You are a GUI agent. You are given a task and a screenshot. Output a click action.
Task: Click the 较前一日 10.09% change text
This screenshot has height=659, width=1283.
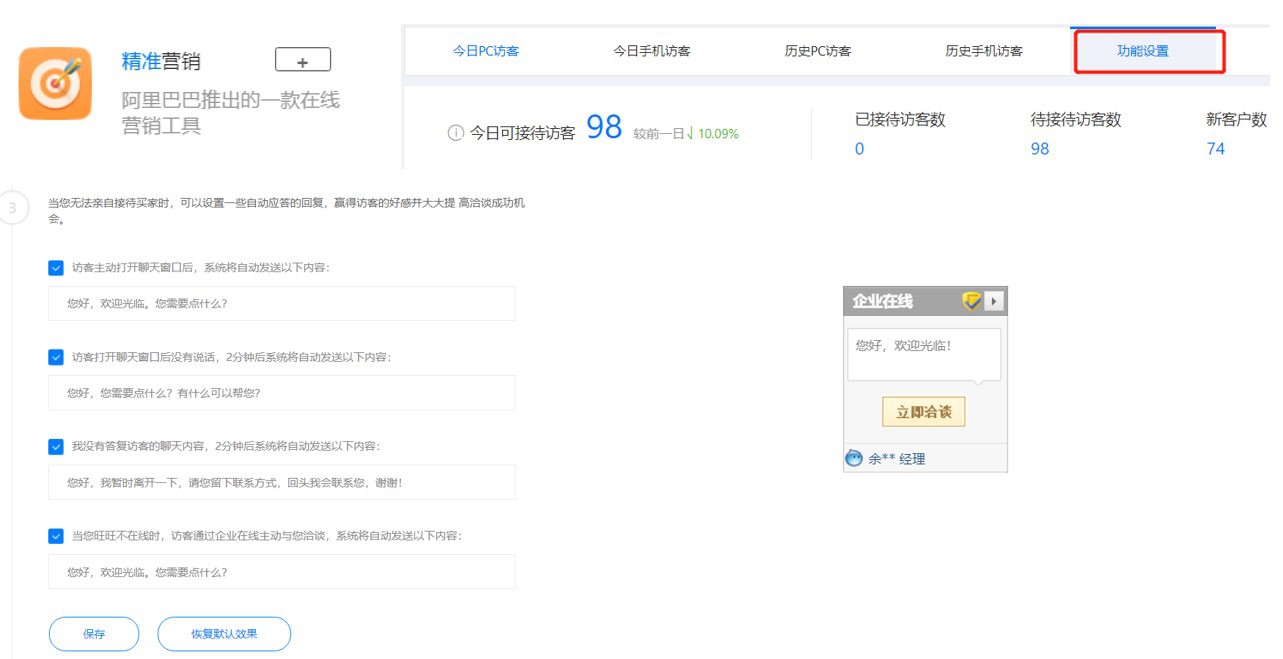[x=686, y=134]
